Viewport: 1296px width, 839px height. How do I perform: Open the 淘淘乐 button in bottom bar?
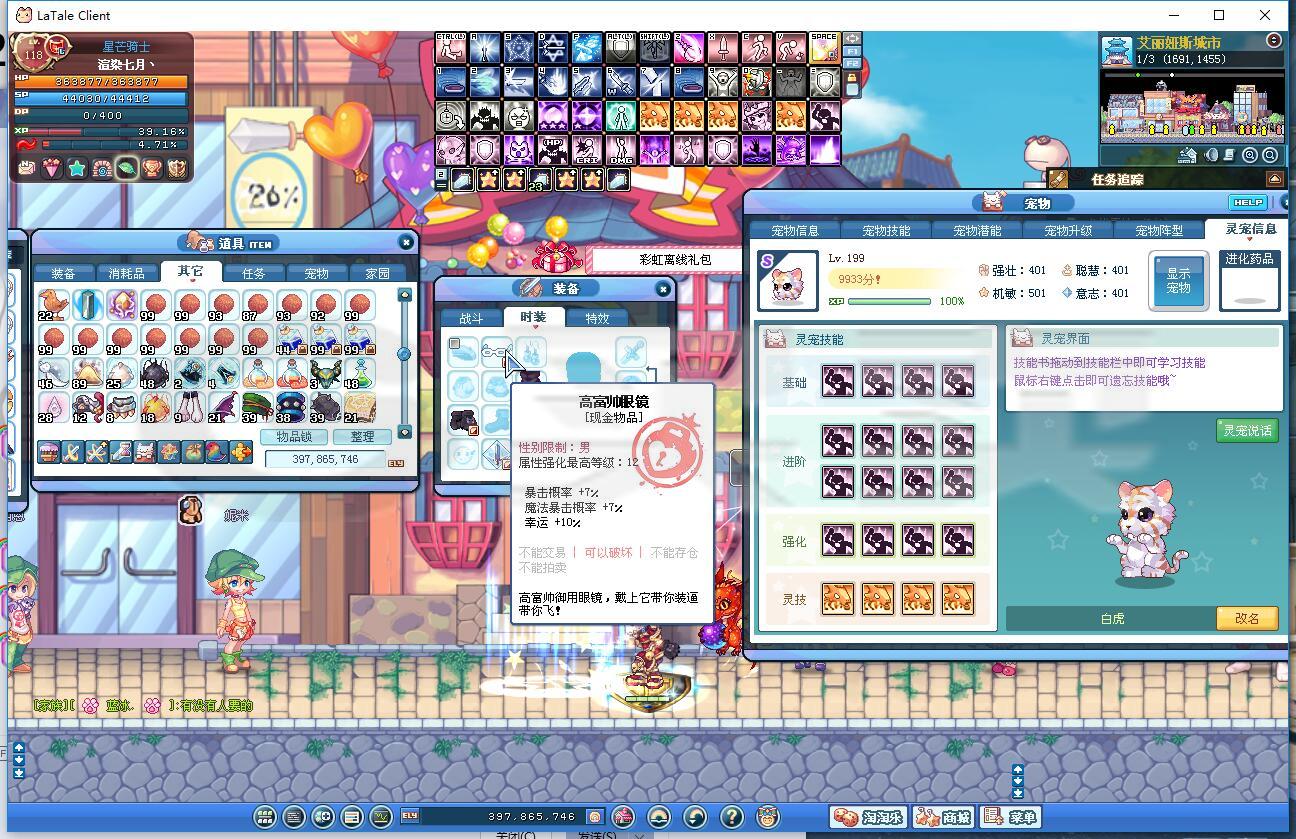(x=869, y=817)
